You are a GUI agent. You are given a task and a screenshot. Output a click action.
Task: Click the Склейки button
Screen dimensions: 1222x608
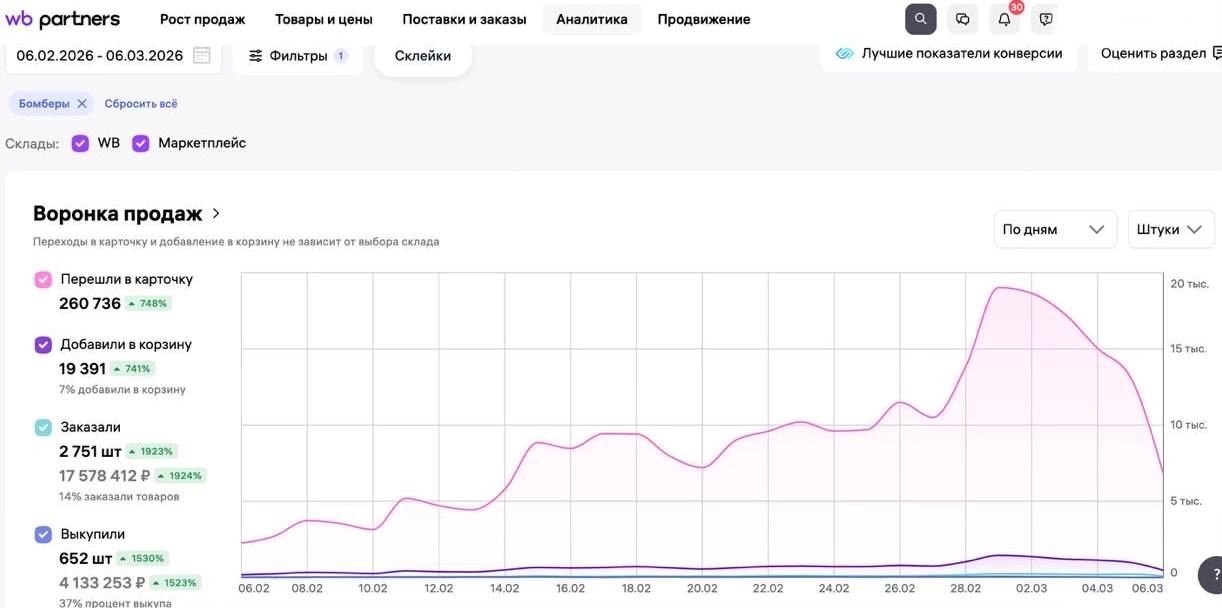pyautogui.click(x=422, y=56)
